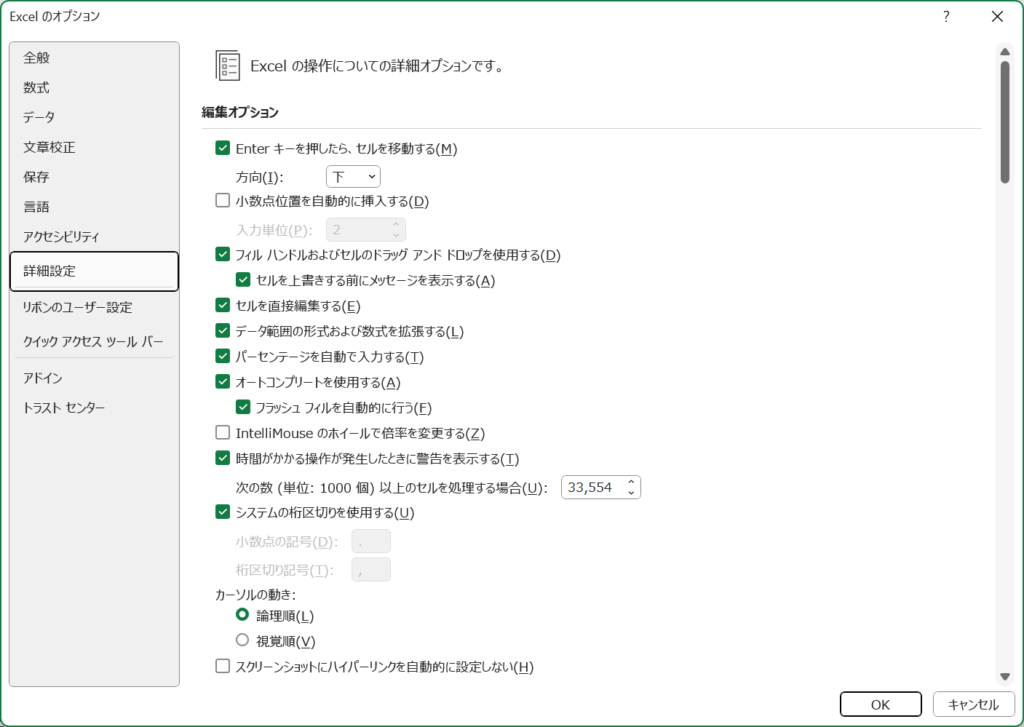Enable 小数点位置を自動的に挿入する

pyautogui.click(x=221, y=201)
